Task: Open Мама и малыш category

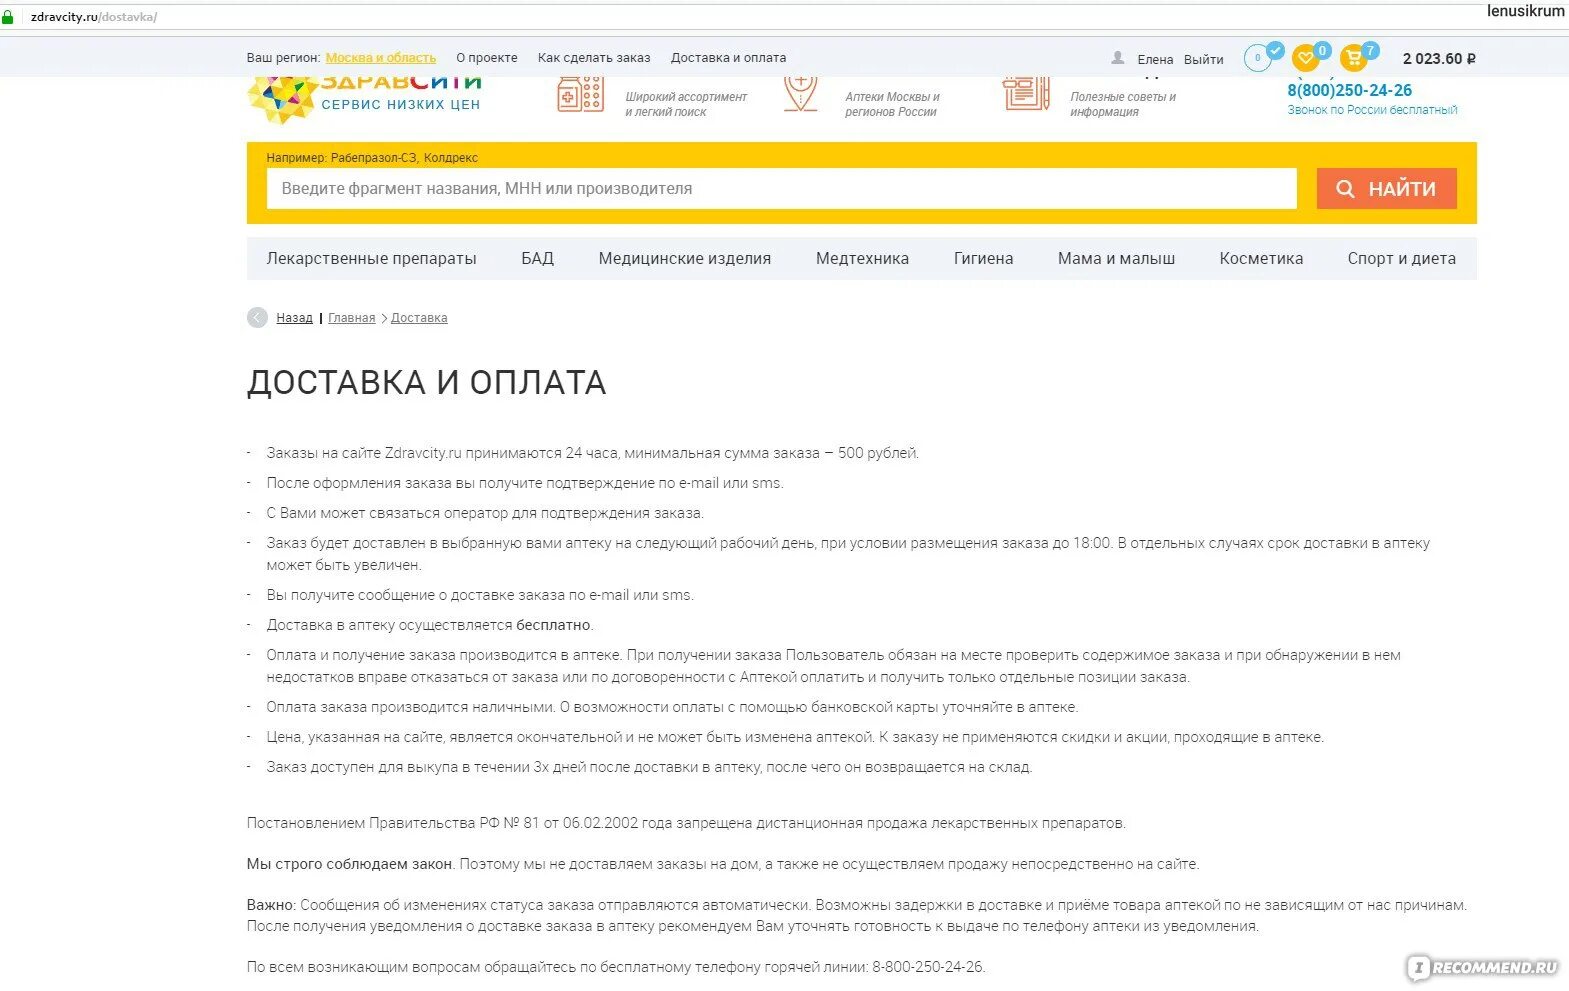Action: tap(1116, 258)
